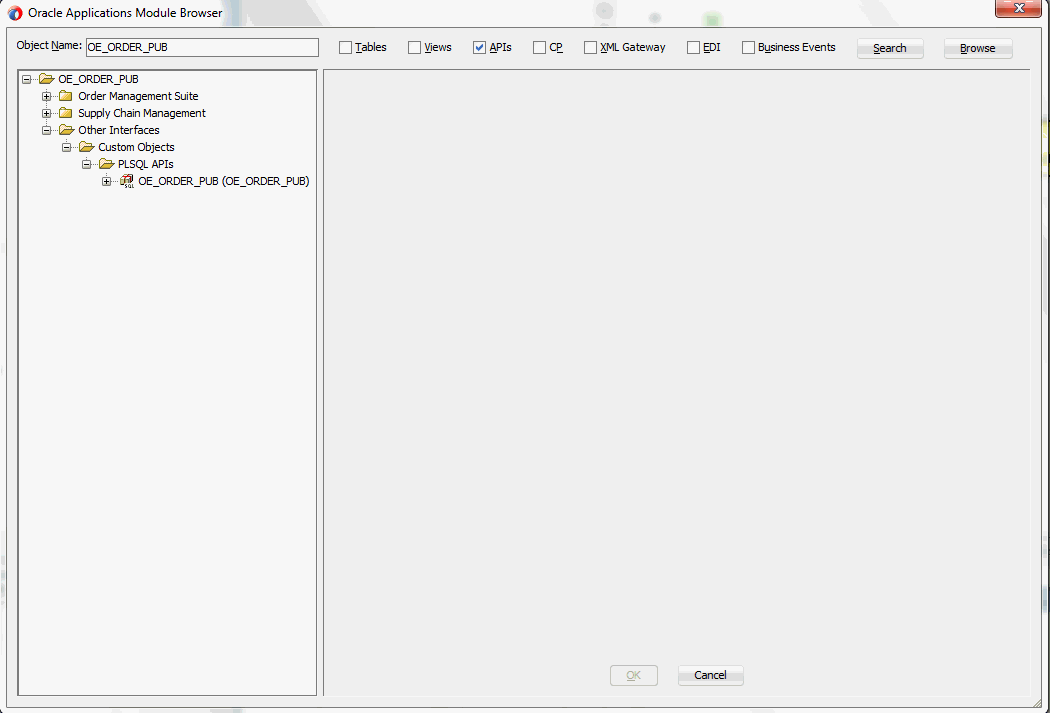Select the Supply Chain Management tree row
1050x713 pixels.
coord(142,113)
